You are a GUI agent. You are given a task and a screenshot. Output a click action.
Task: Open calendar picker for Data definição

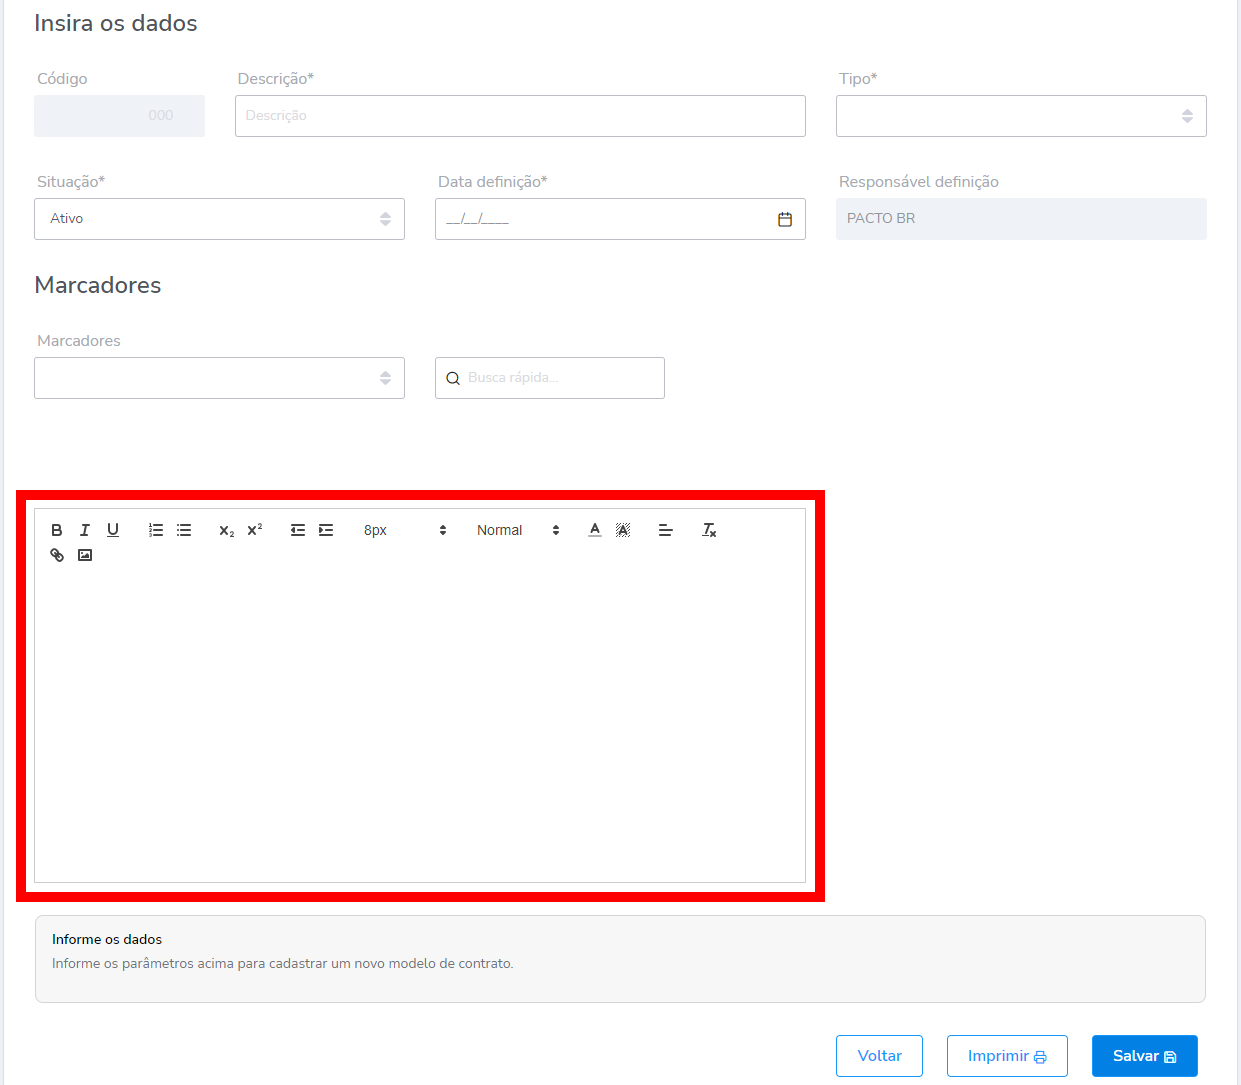785,219
